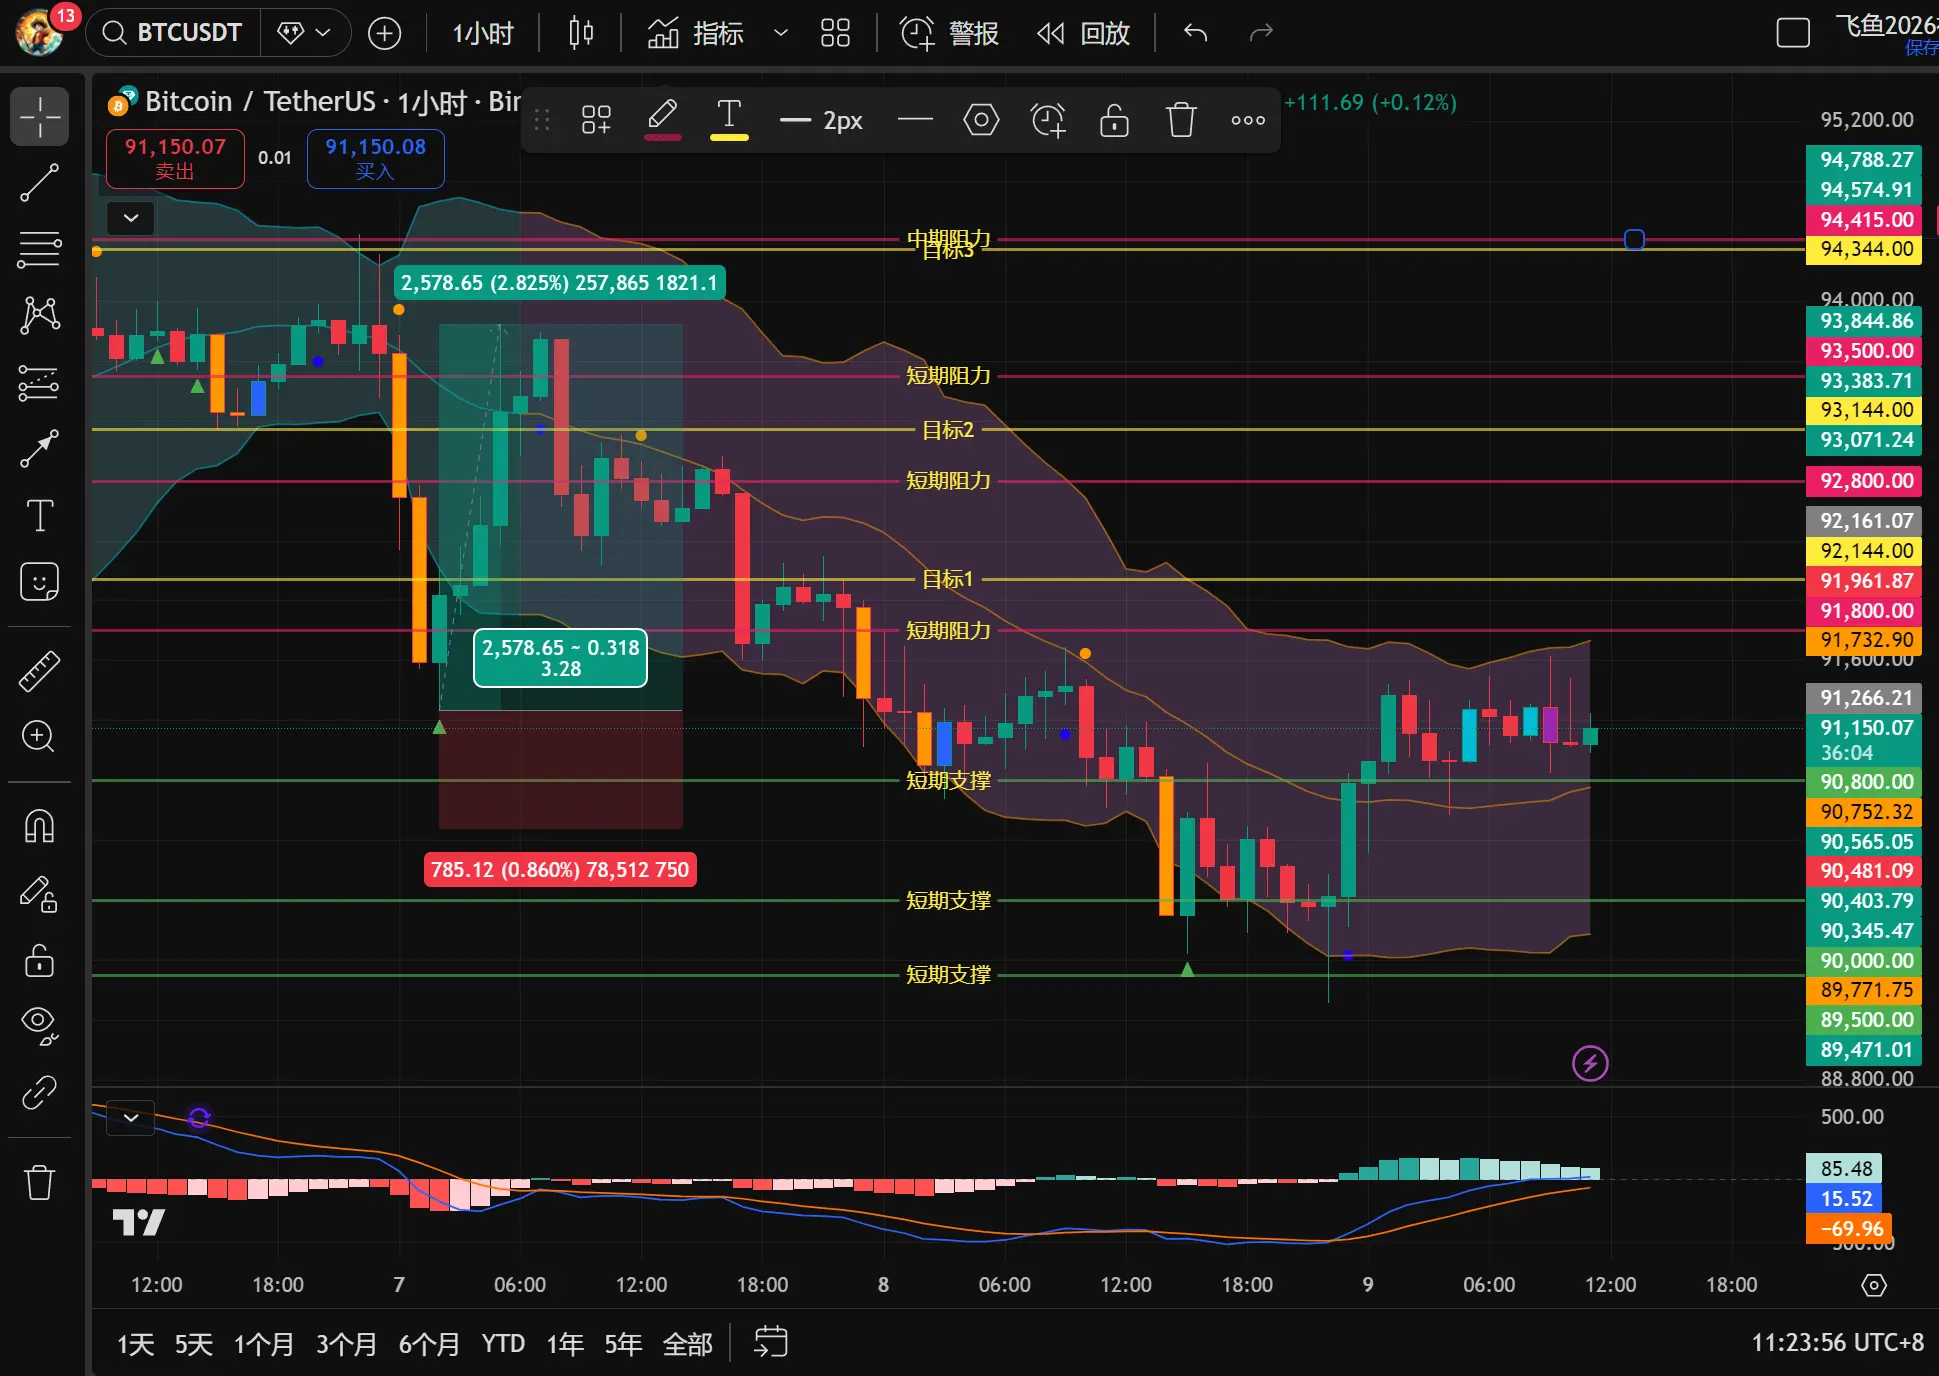
Task: Switch to the 3个月 time range
Action: [x=346, y=1343]
